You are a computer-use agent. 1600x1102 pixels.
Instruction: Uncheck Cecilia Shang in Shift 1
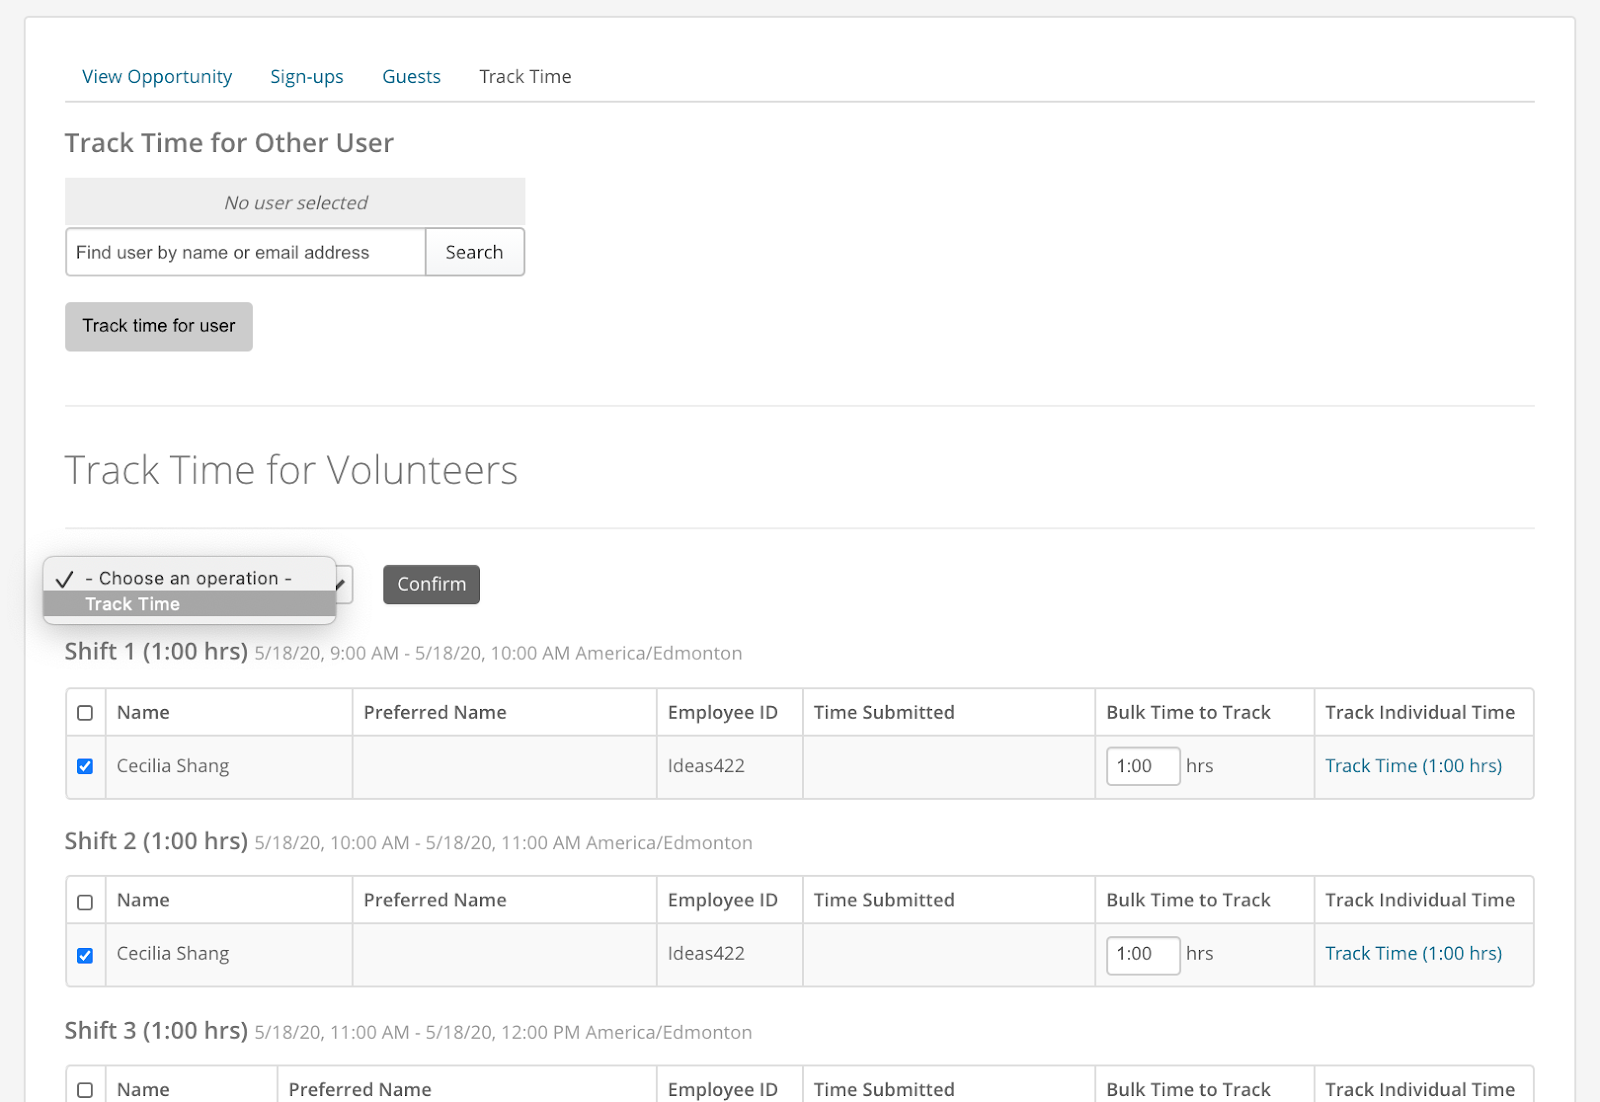(85, 766)
